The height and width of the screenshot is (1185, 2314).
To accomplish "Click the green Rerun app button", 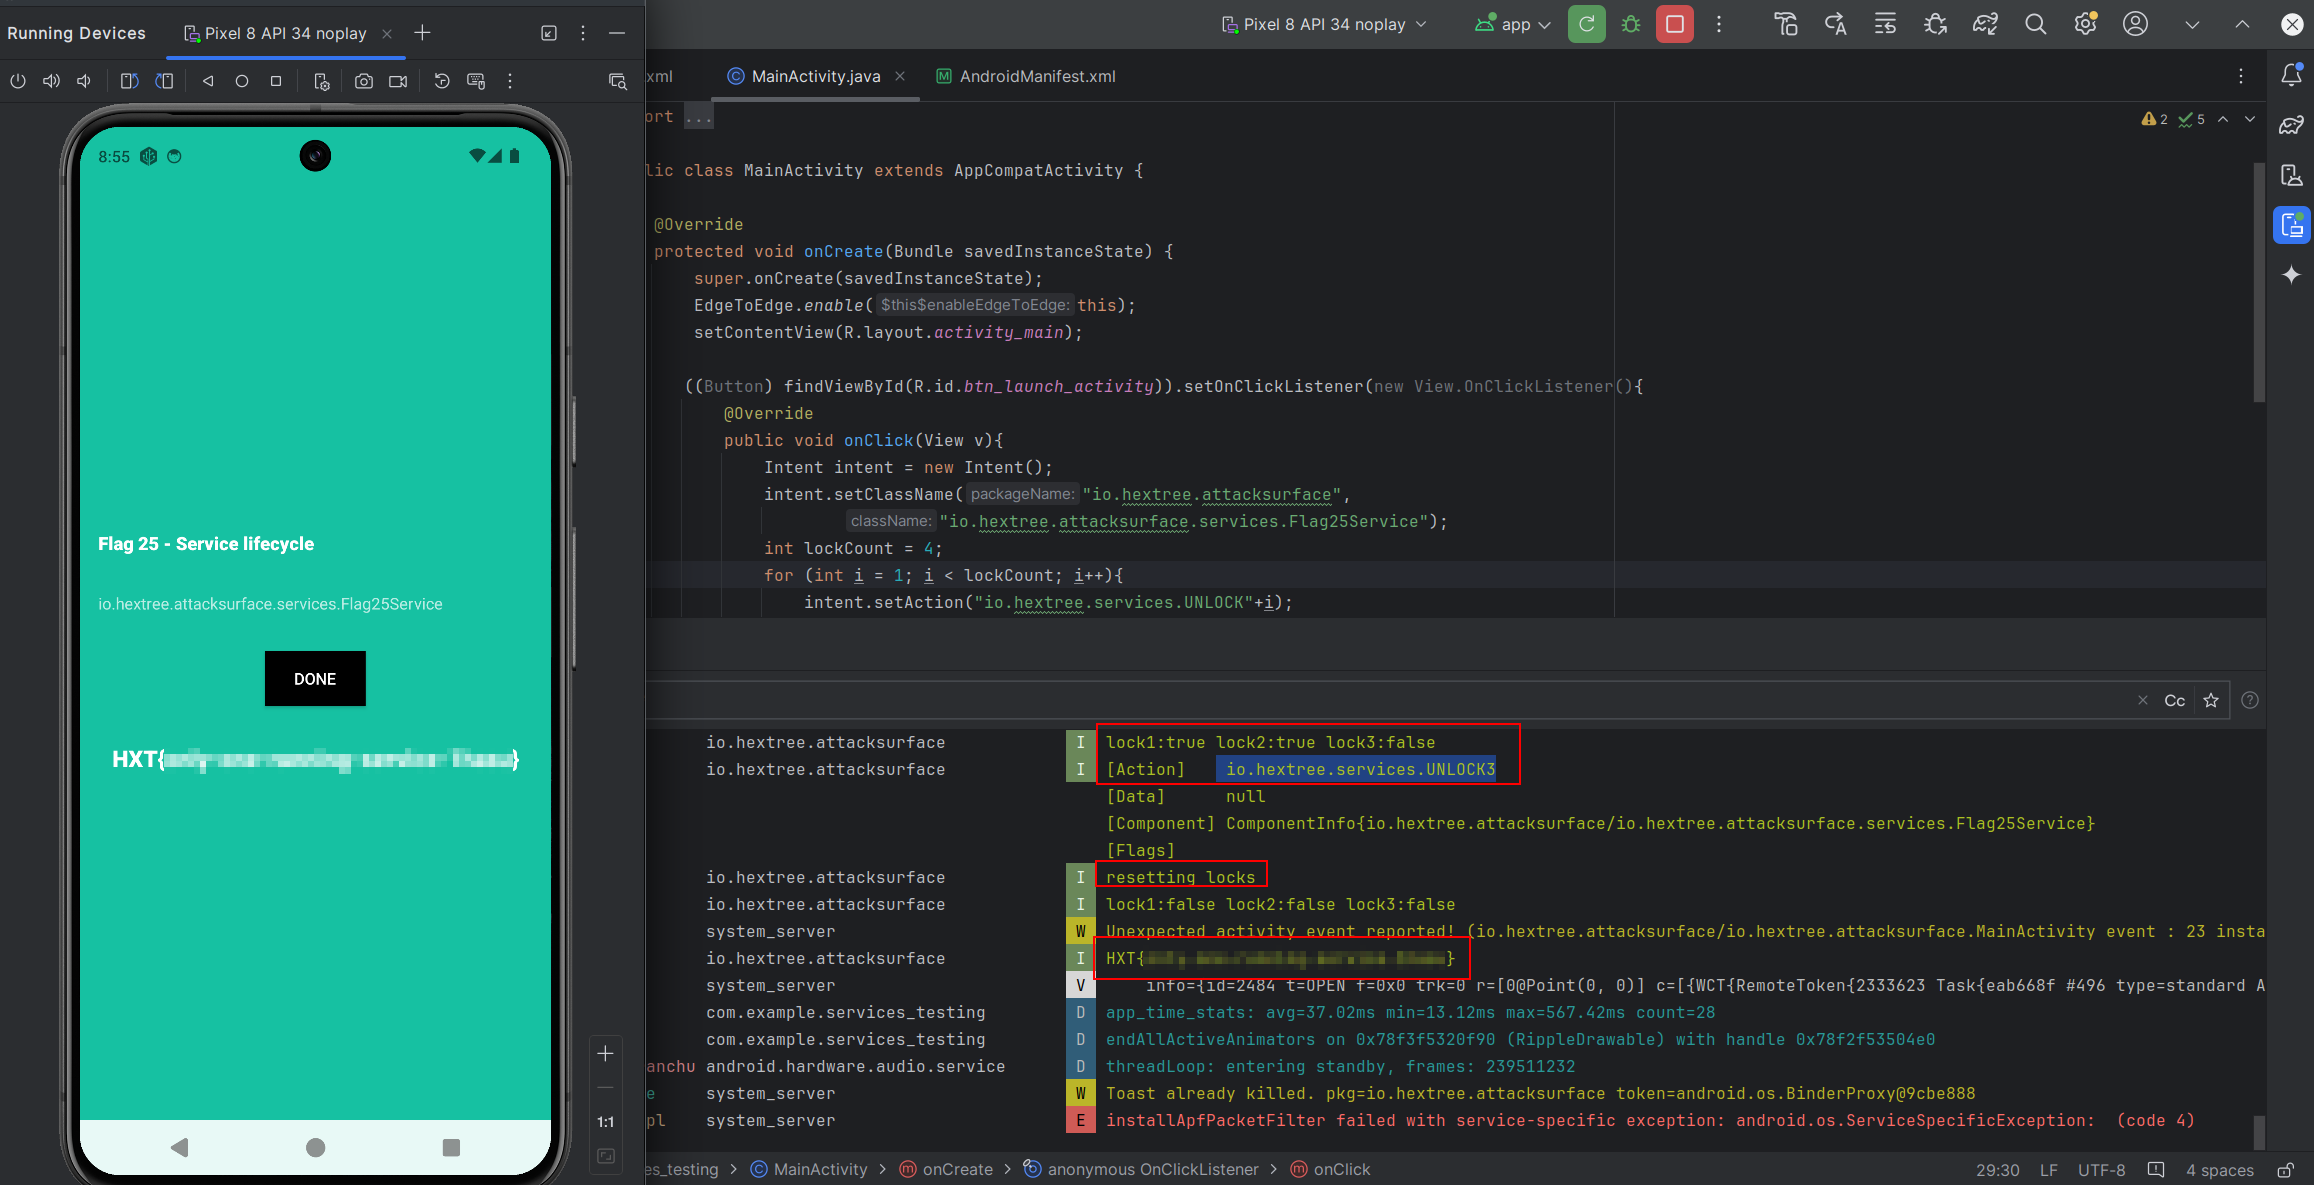I will tap(1586, 24).
